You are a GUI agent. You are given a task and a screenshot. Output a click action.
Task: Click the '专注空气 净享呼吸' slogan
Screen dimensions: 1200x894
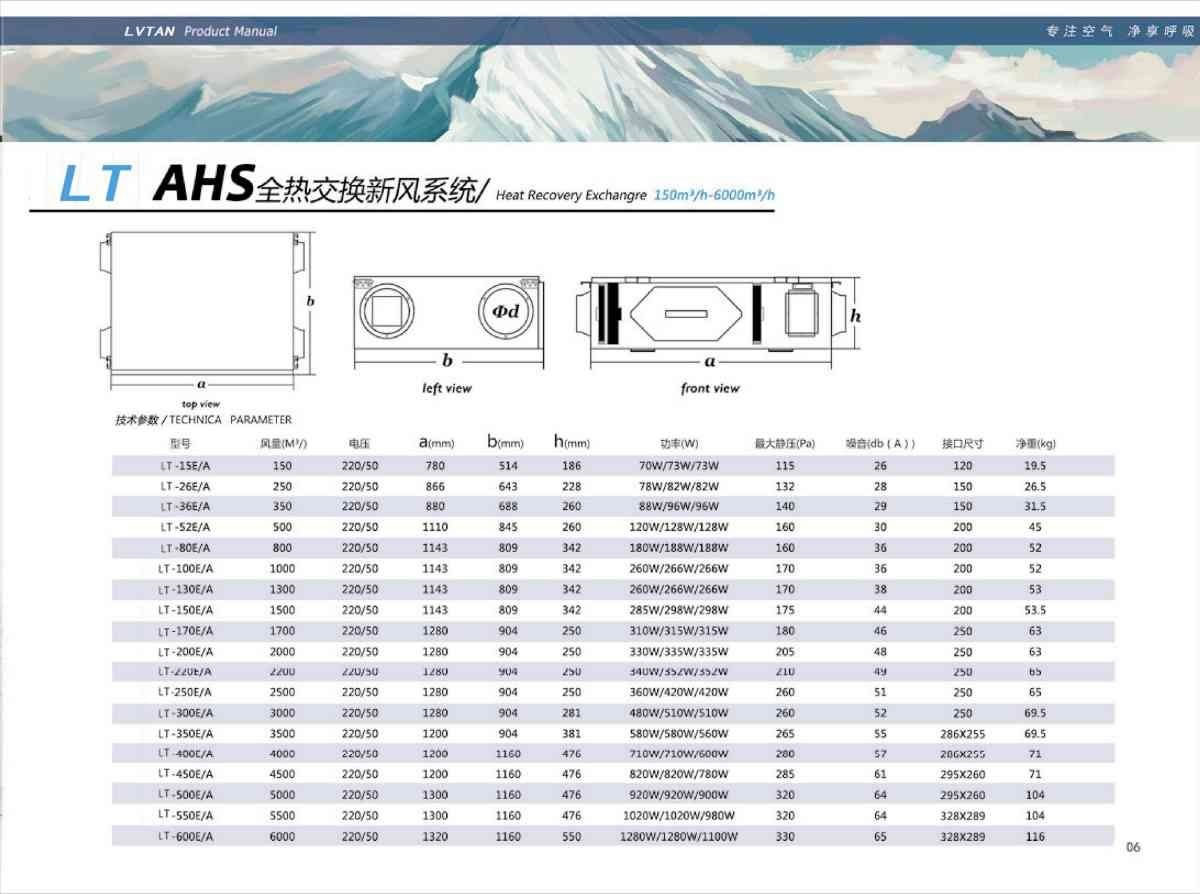1120,31
